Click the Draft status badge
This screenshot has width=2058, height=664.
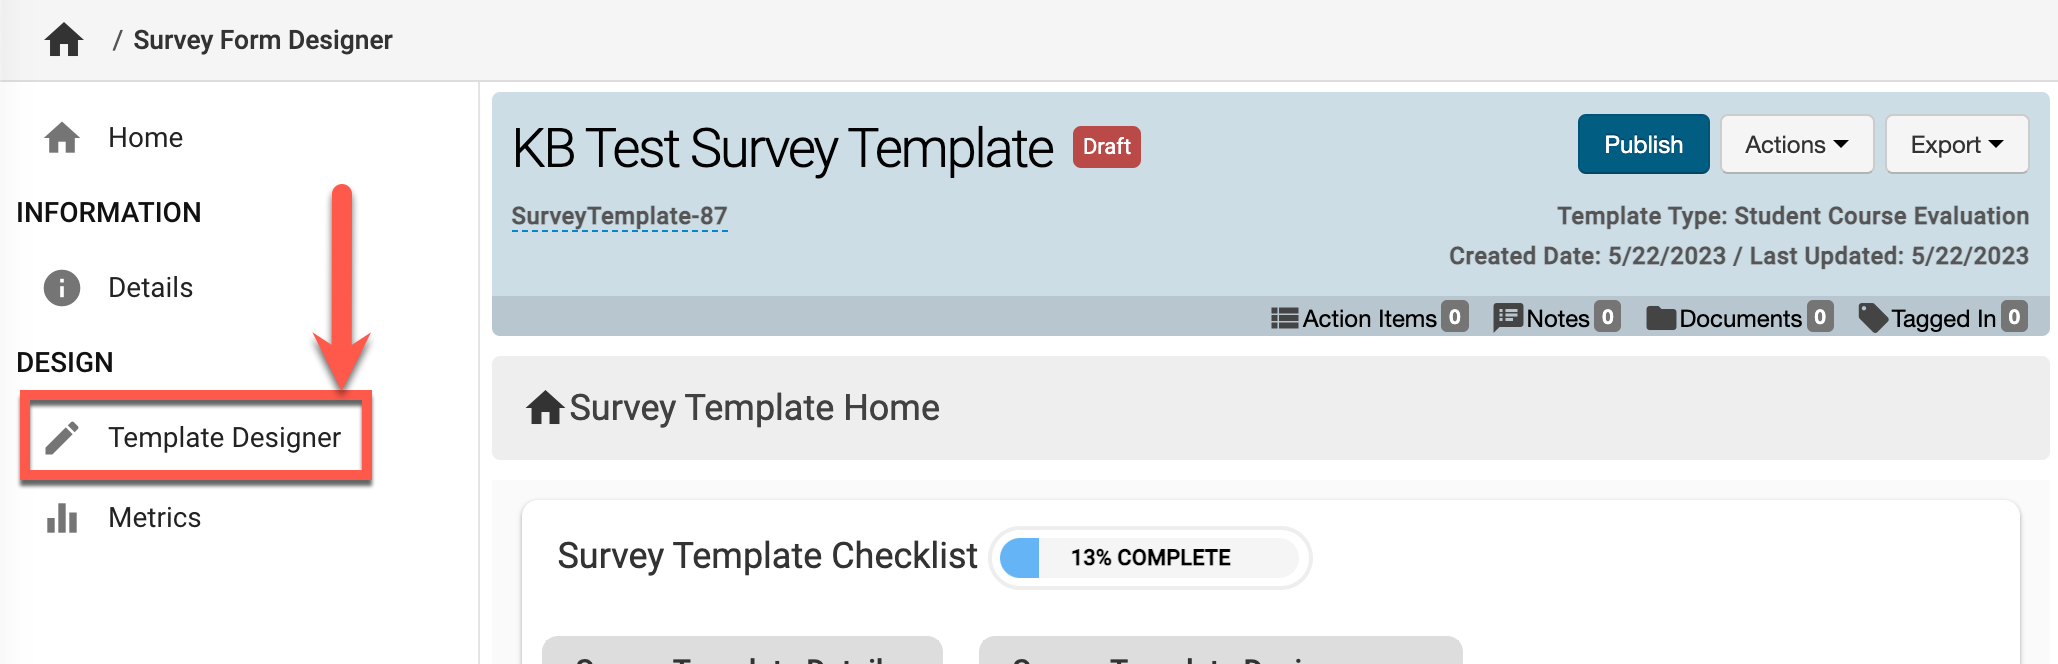click(x=1106, y=147)
